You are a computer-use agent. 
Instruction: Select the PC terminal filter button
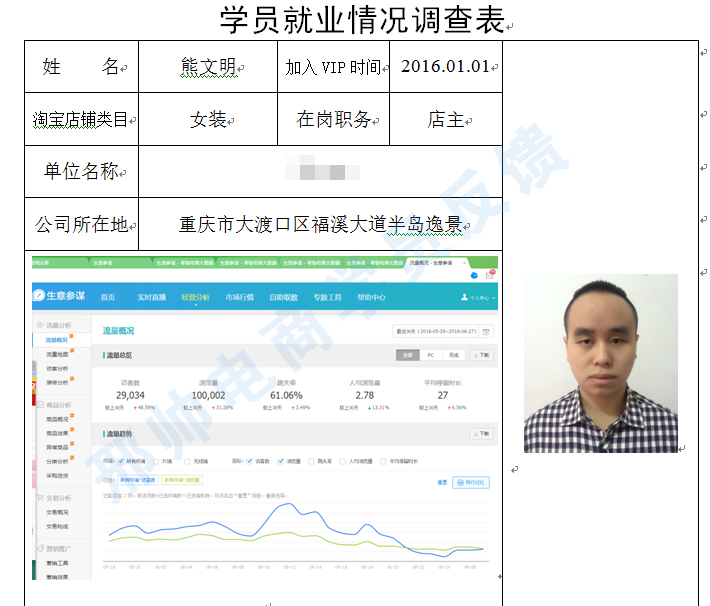[x=430, y=355]
